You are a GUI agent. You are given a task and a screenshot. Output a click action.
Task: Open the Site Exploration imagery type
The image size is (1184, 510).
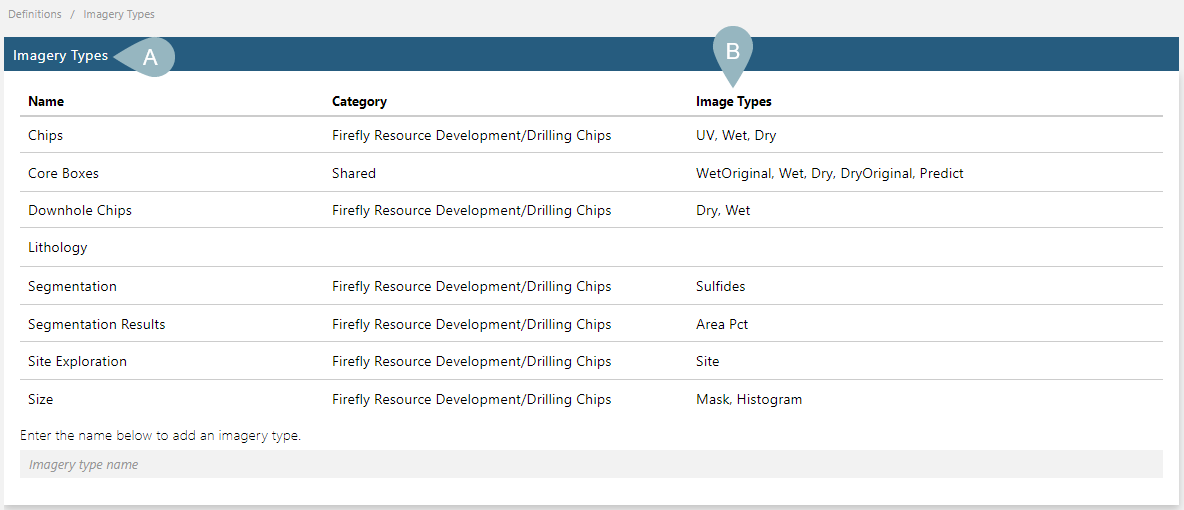pos(77,361)
